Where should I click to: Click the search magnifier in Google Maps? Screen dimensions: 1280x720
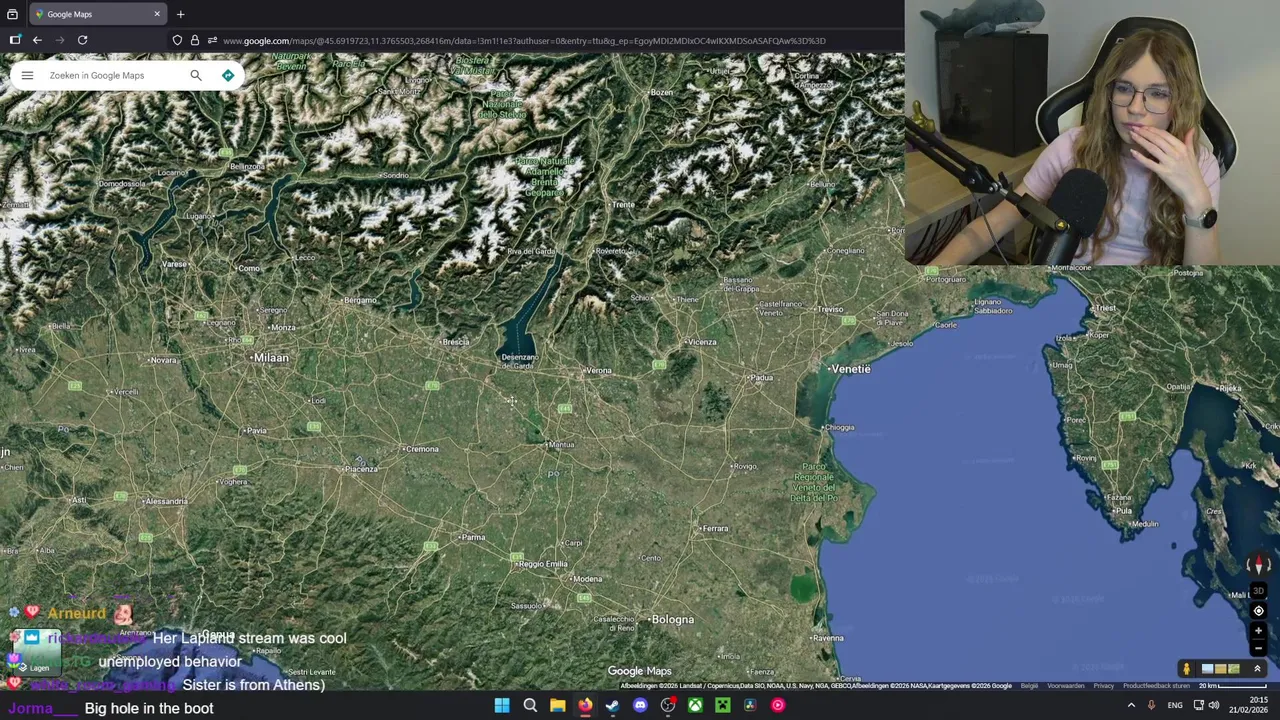196,75
